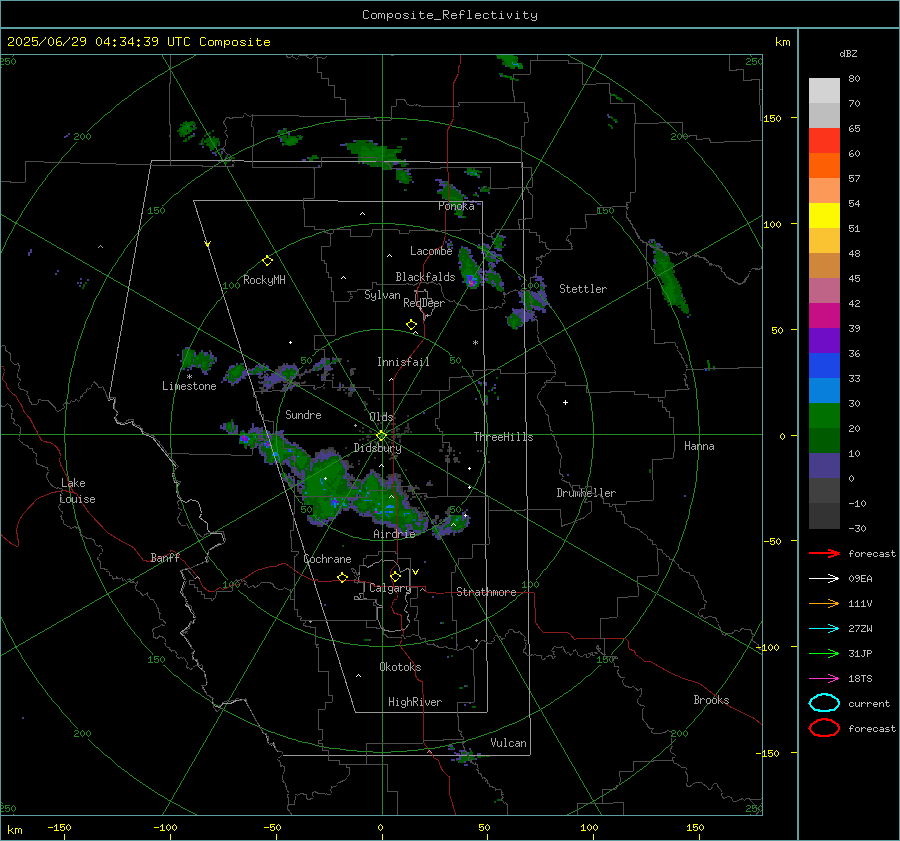This screenshot has width=900, height=841.
Task: Click the Cochrane label
Action: (327, 559)
